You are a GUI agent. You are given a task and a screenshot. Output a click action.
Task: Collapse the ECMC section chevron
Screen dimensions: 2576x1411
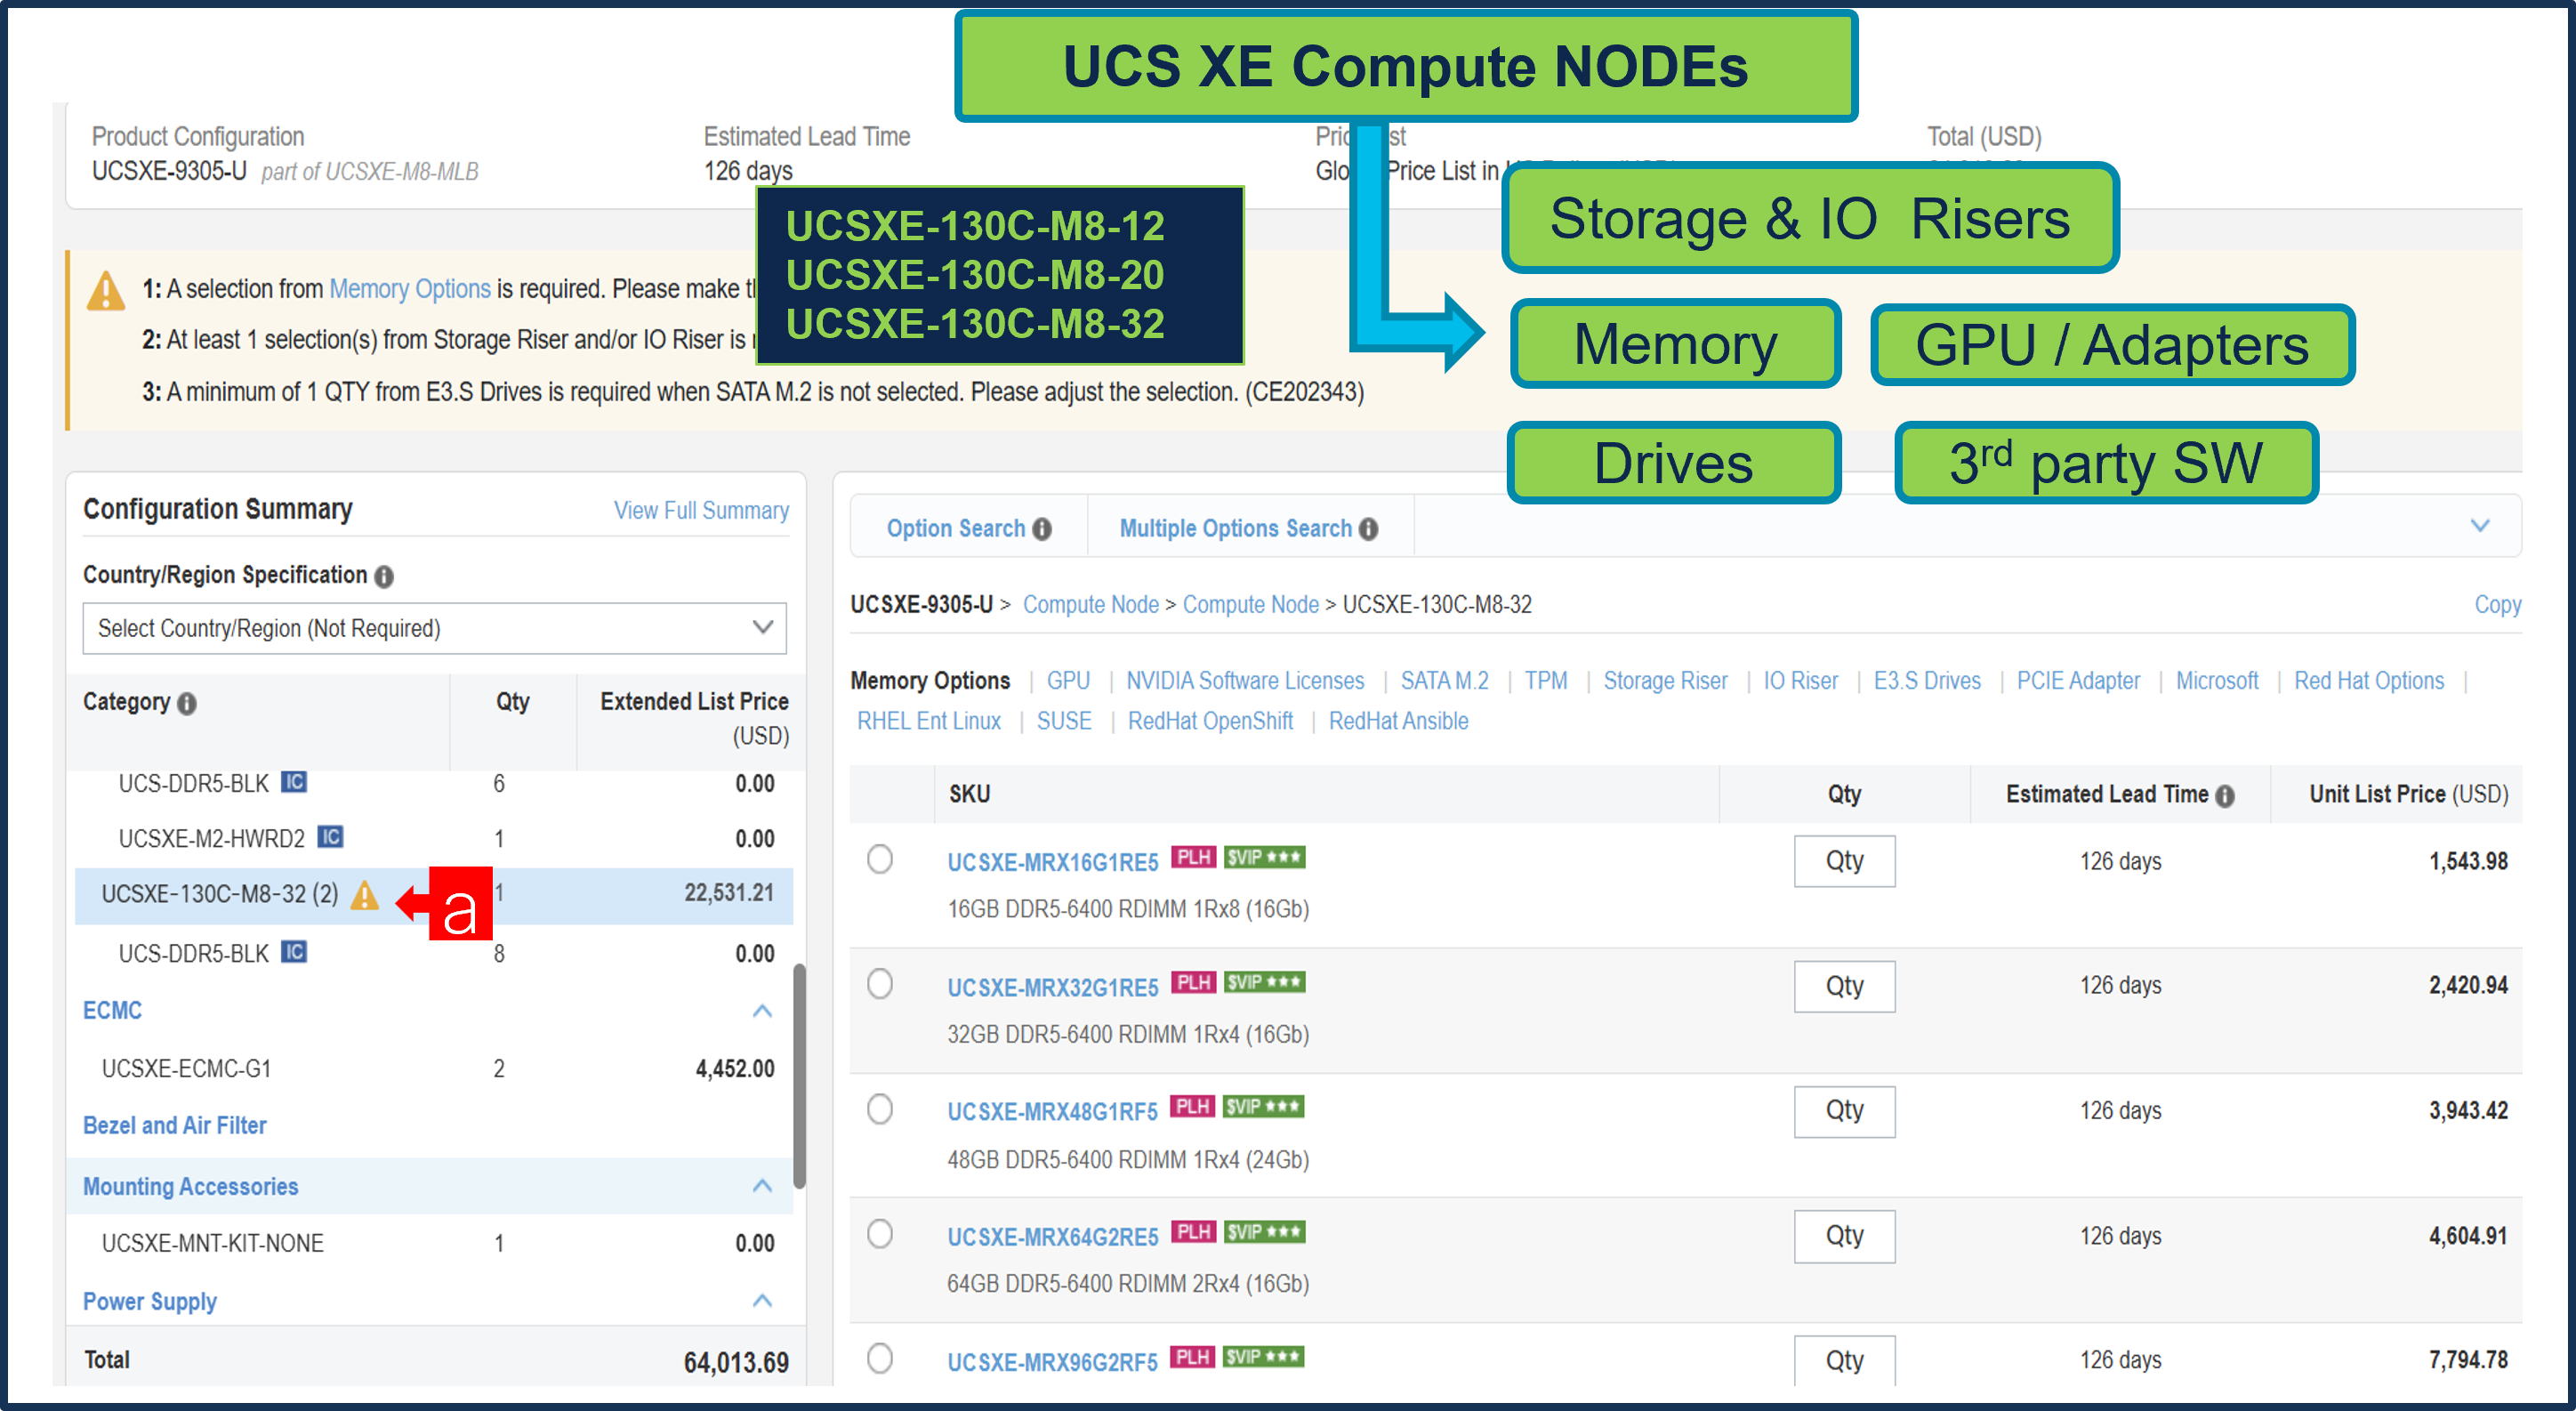point(763,1011)
